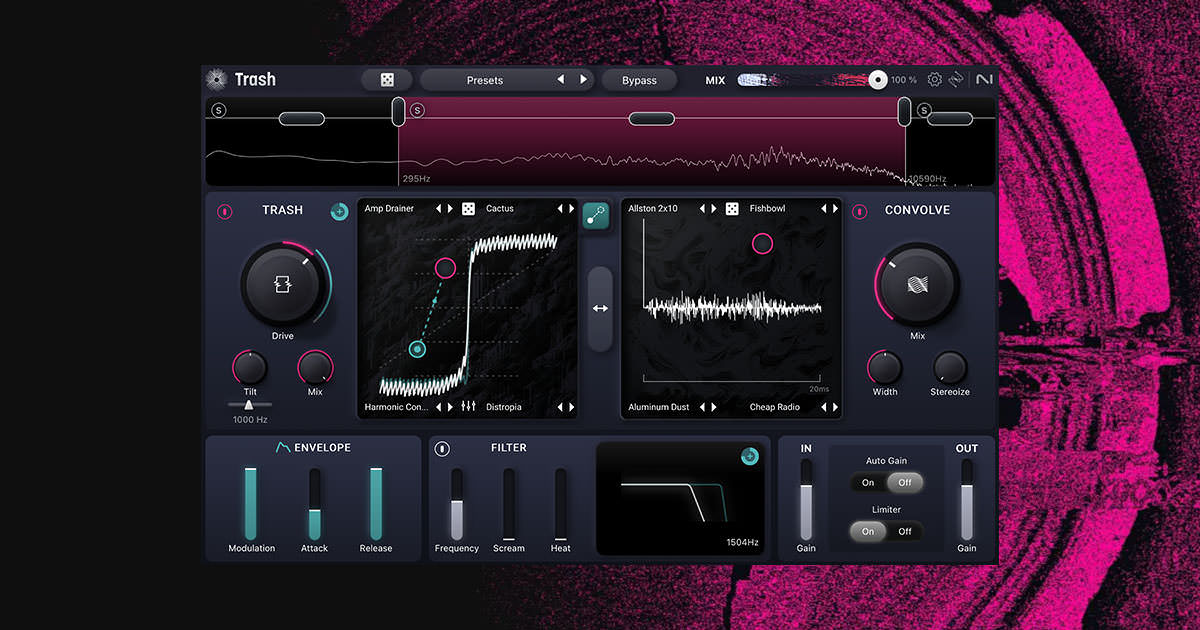Select previous preset with left arrow
Image resolution: width=1200 pixels, height=630 pixels.
pos(560,80)
